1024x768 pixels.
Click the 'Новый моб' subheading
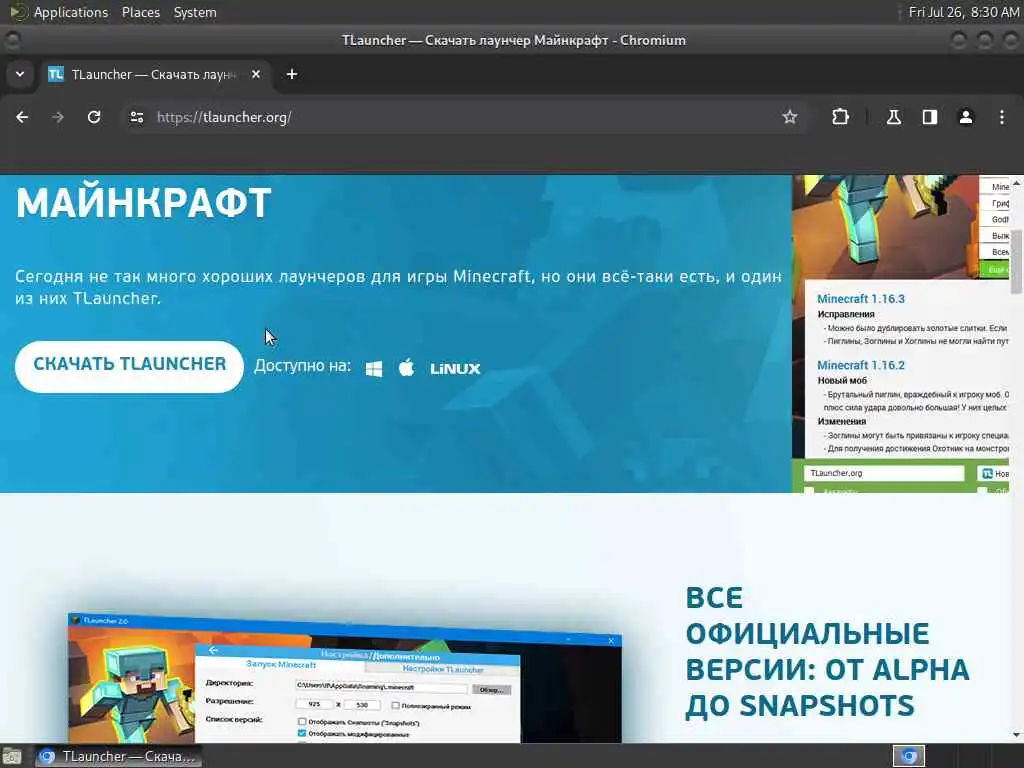point(842,380)
